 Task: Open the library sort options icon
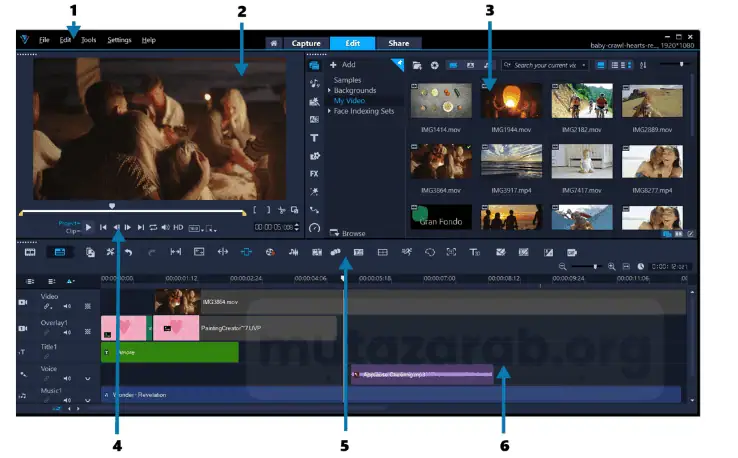click(643, 65)
